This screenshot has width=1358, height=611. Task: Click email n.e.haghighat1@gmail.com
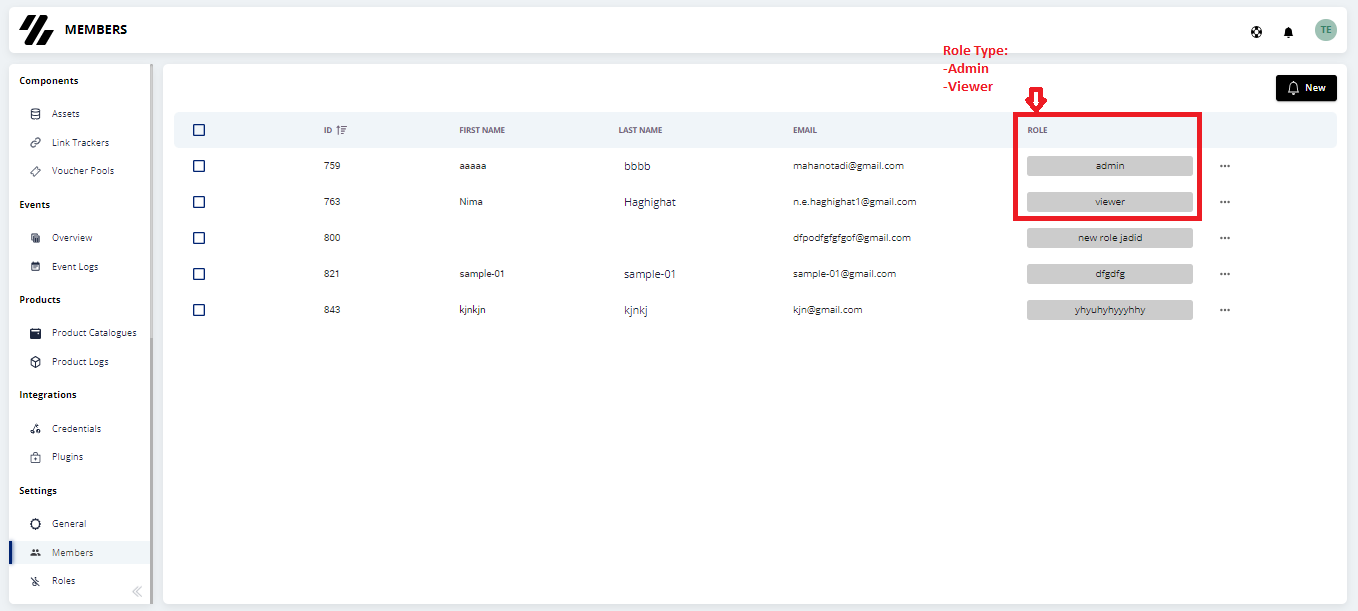[855, 202]
